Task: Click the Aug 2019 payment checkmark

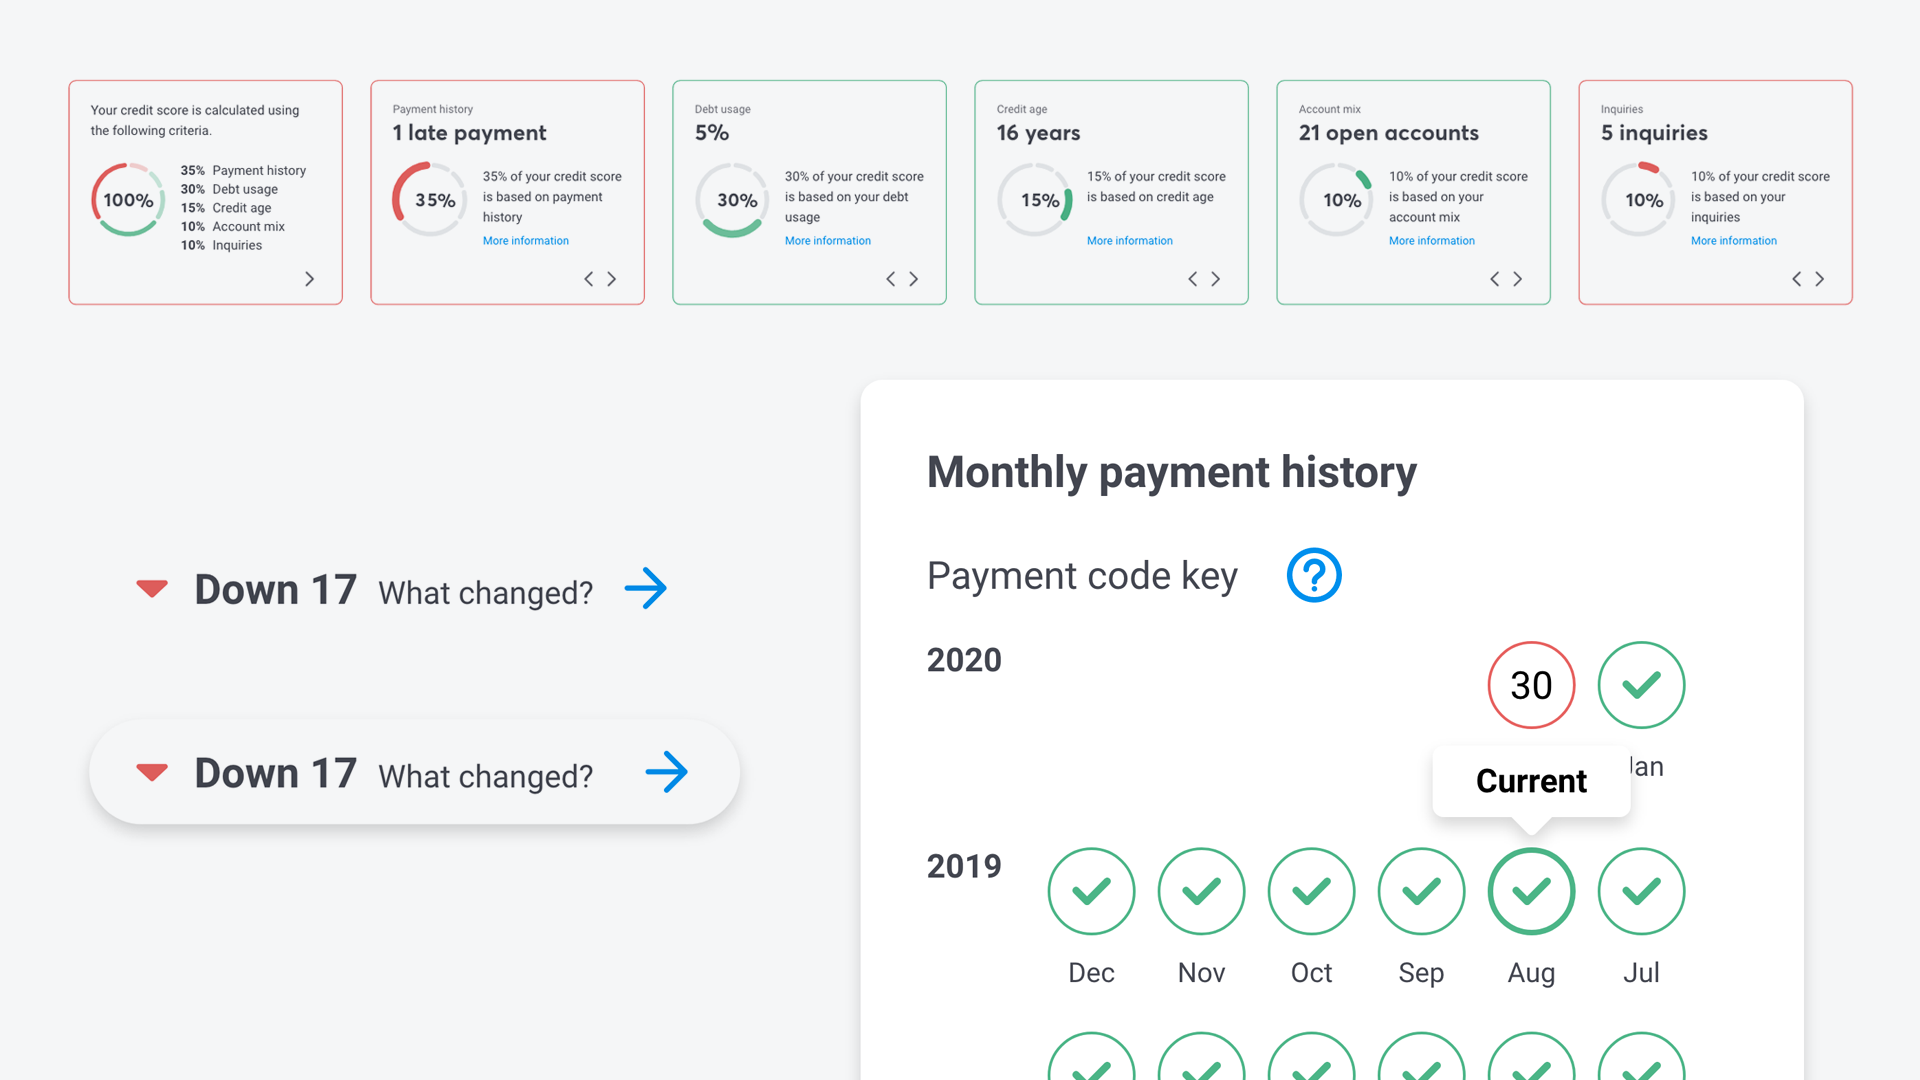Action: point(1531,891)
